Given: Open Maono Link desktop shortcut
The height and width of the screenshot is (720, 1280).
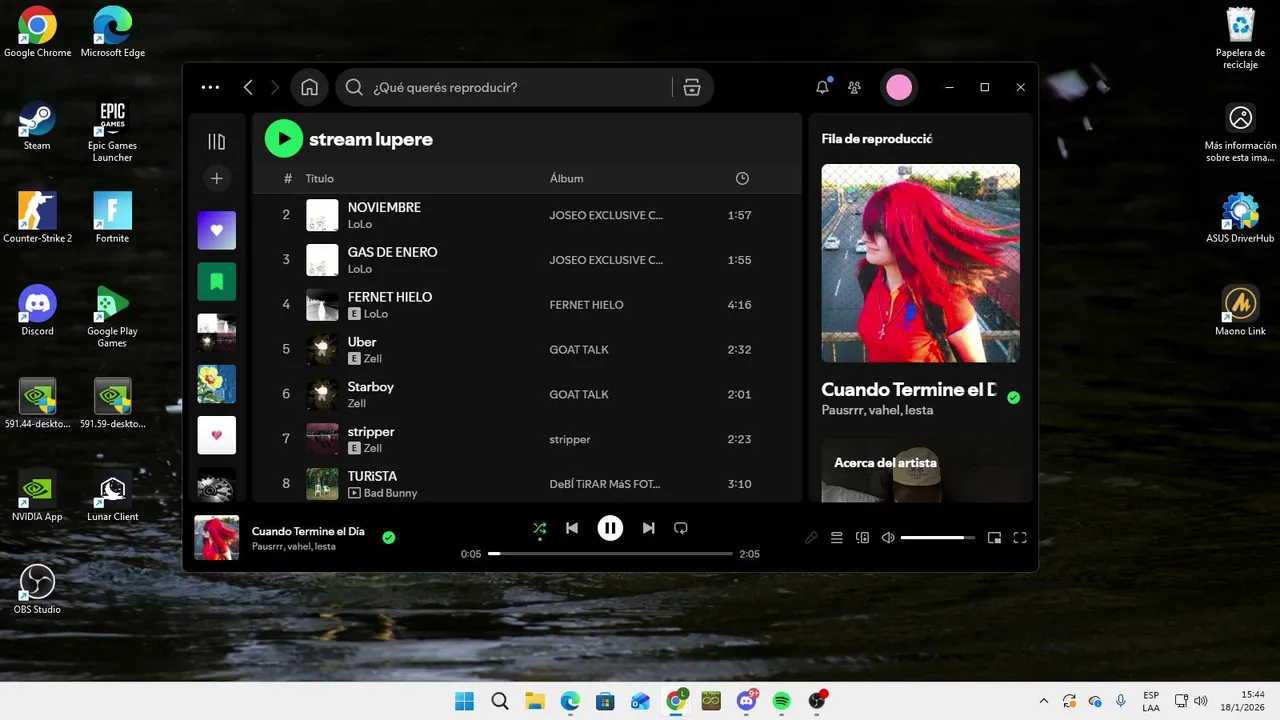Looking at the screenshot, I should point(1240,311).
